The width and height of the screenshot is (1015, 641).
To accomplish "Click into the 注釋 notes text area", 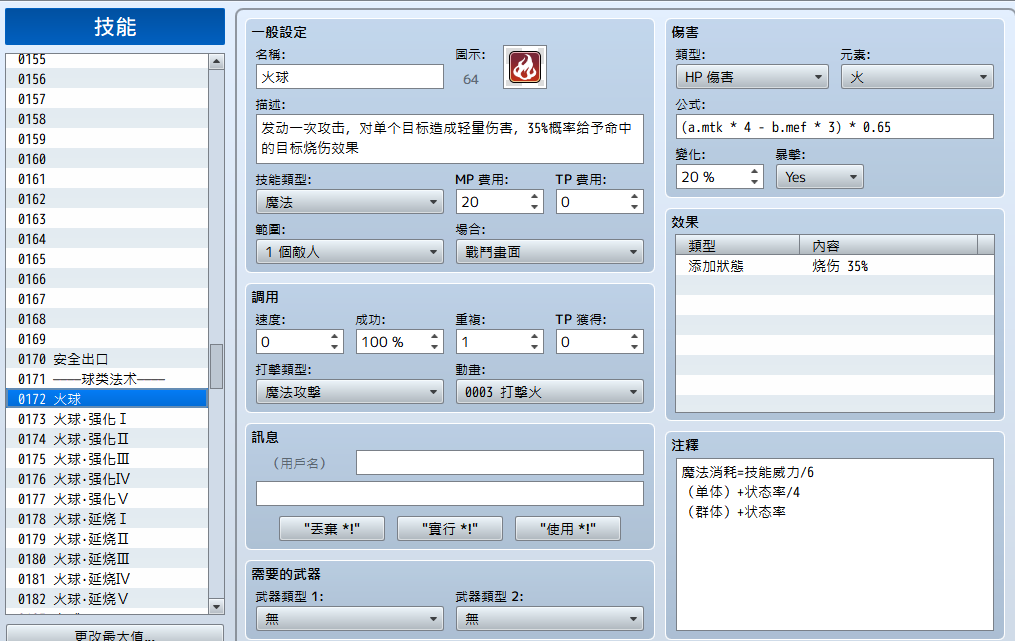I will coord(834,545).
